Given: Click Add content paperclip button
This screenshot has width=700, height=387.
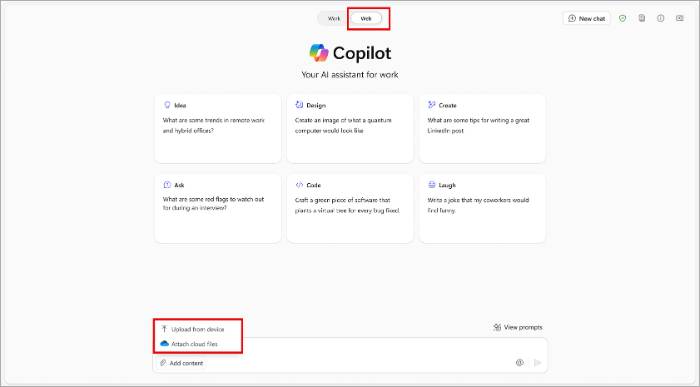Looking at the screenshot, I should pos(182,363).
